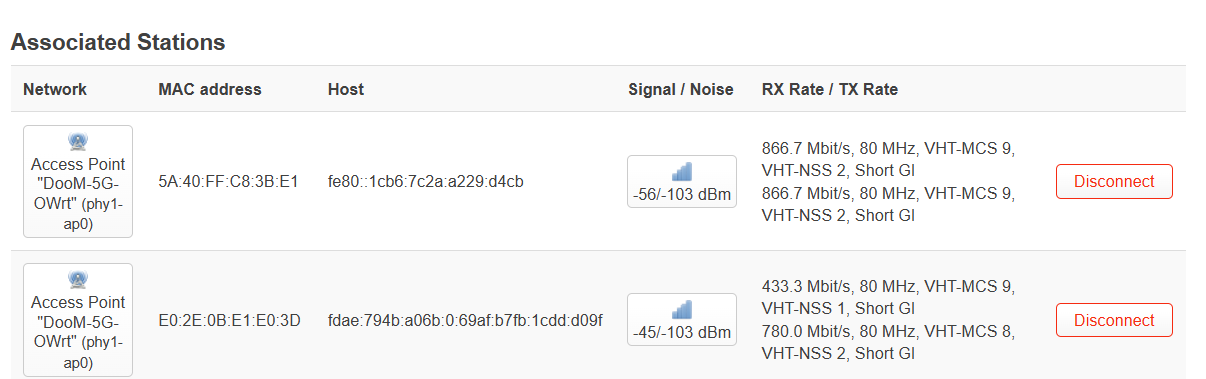Screen dimensions: 1206x379
Task: Click host fdae:794b:a06b:0:69af:b7fb:1cdd:d09f
Action: [465, 320]
